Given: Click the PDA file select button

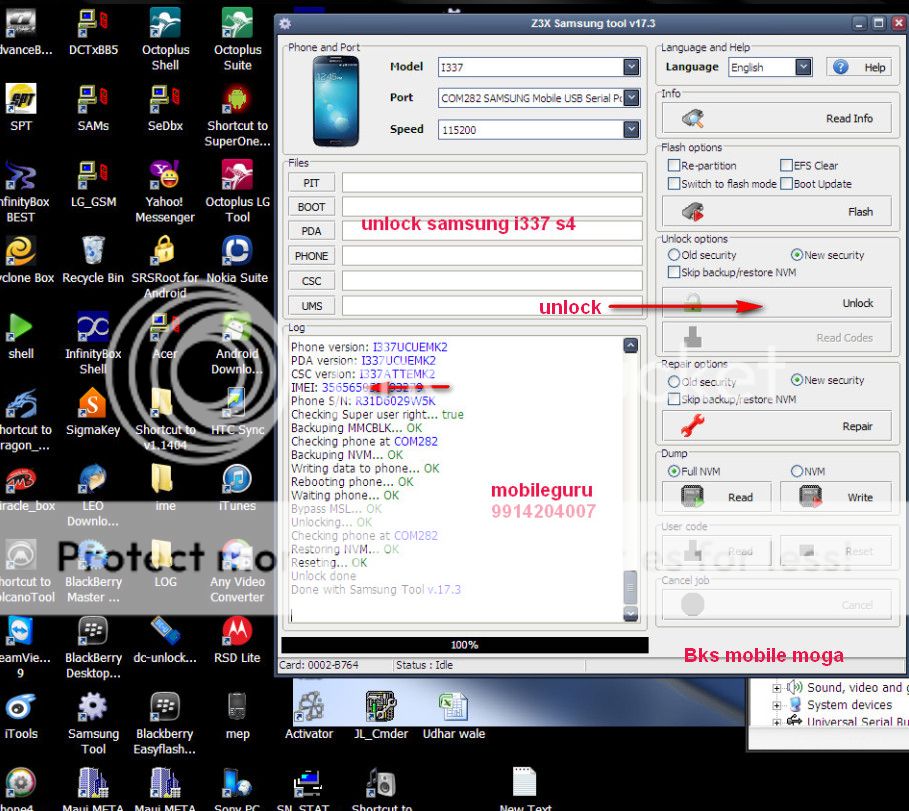Looking at the screenshot, I should tap(311, 231).
